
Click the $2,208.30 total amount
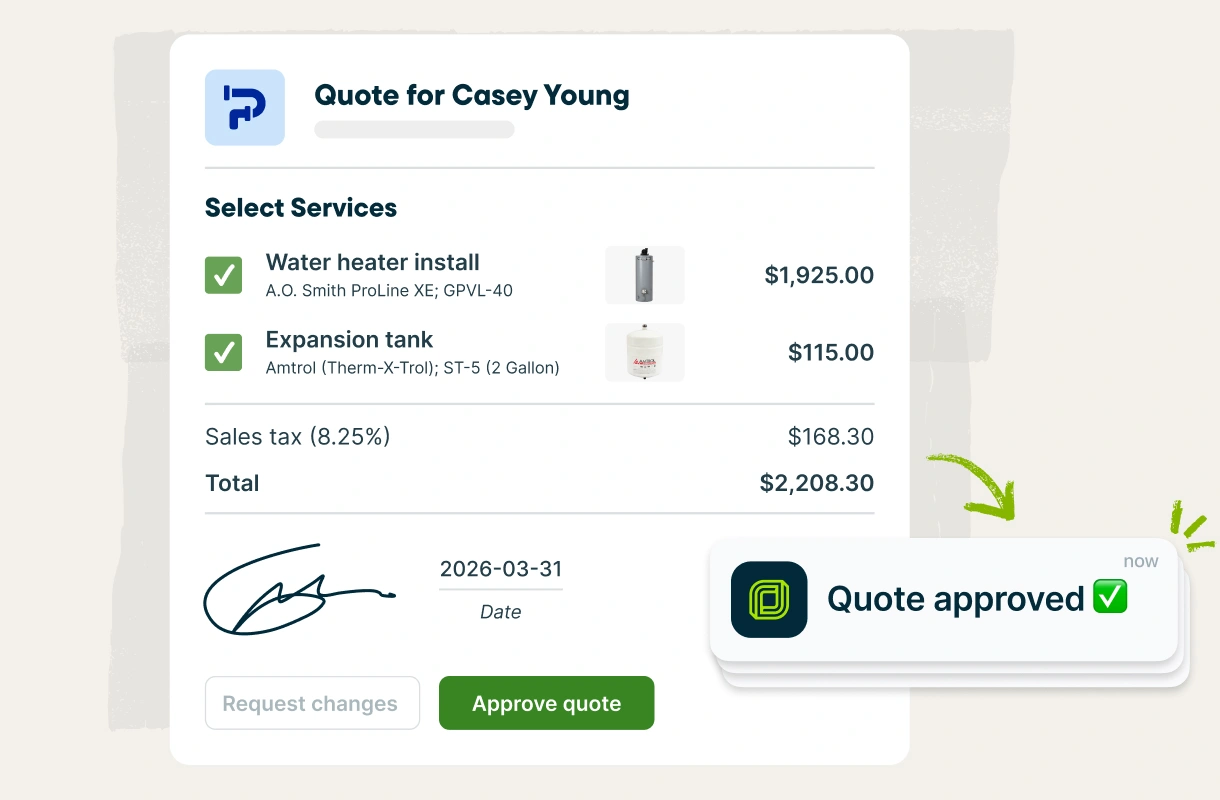[x=816, y=483]
